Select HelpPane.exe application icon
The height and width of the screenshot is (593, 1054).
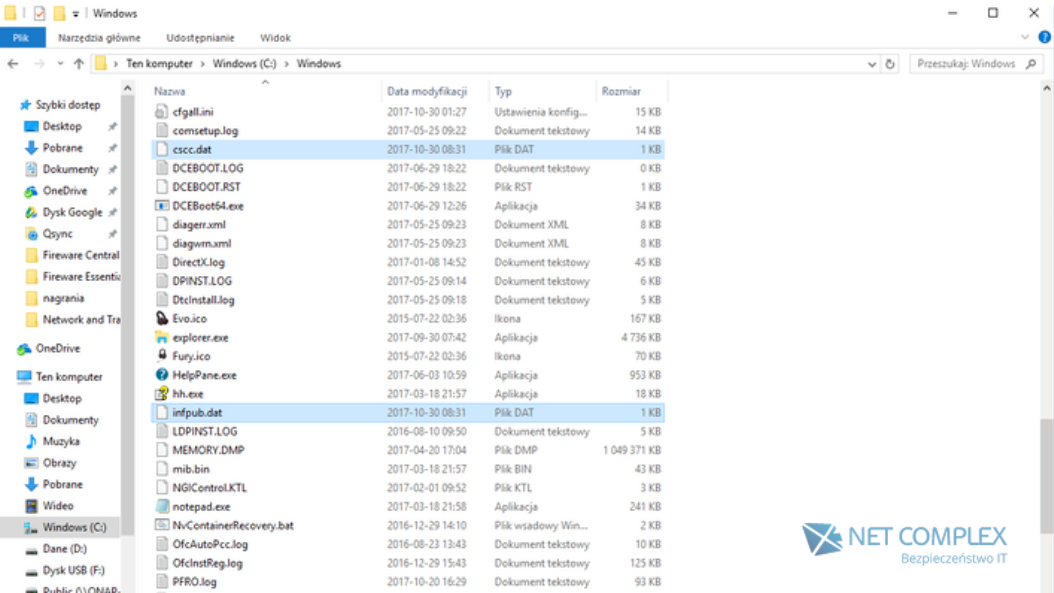click(161, 375)
